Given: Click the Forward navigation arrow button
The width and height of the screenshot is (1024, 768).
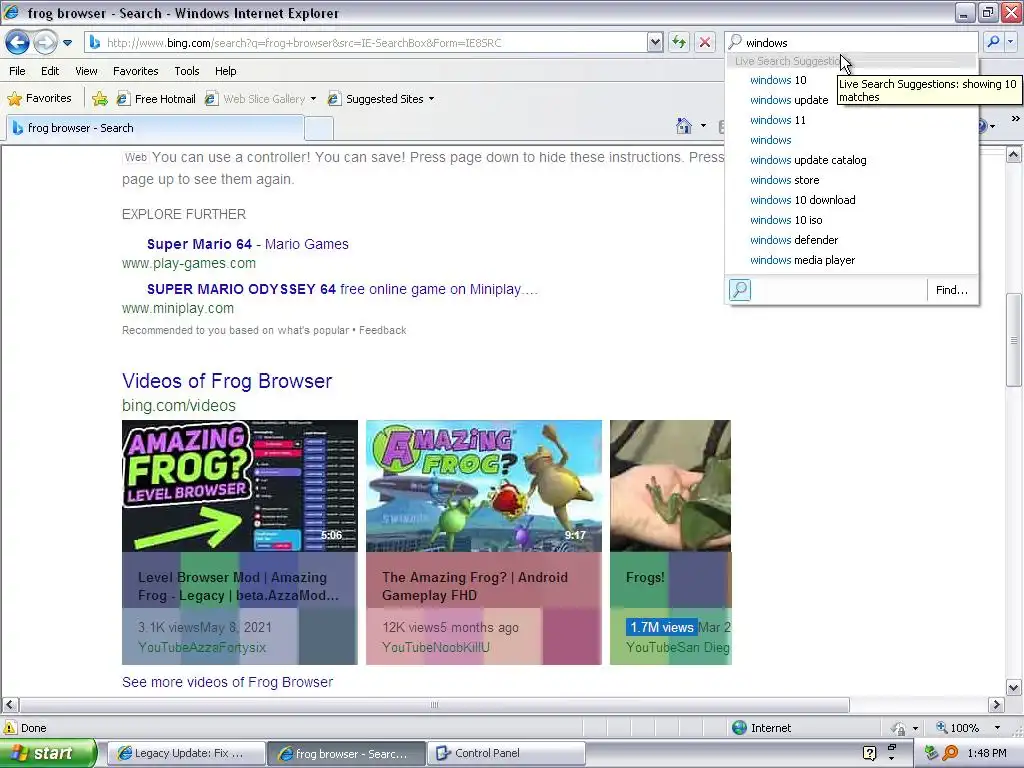Looking at the screenshot, I should pyautogui.click(x=45, y=42).
